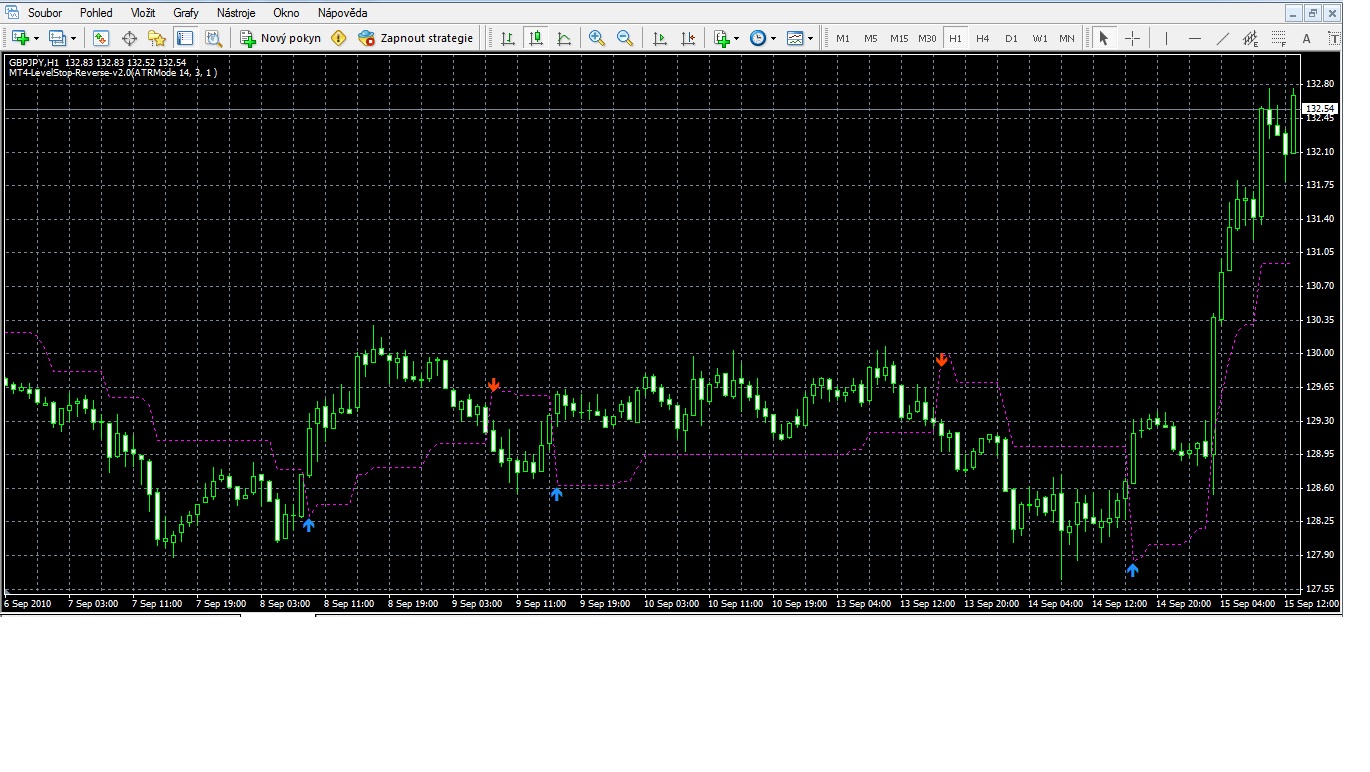Click the Nový pokyn (new order) button

[281, 38]
